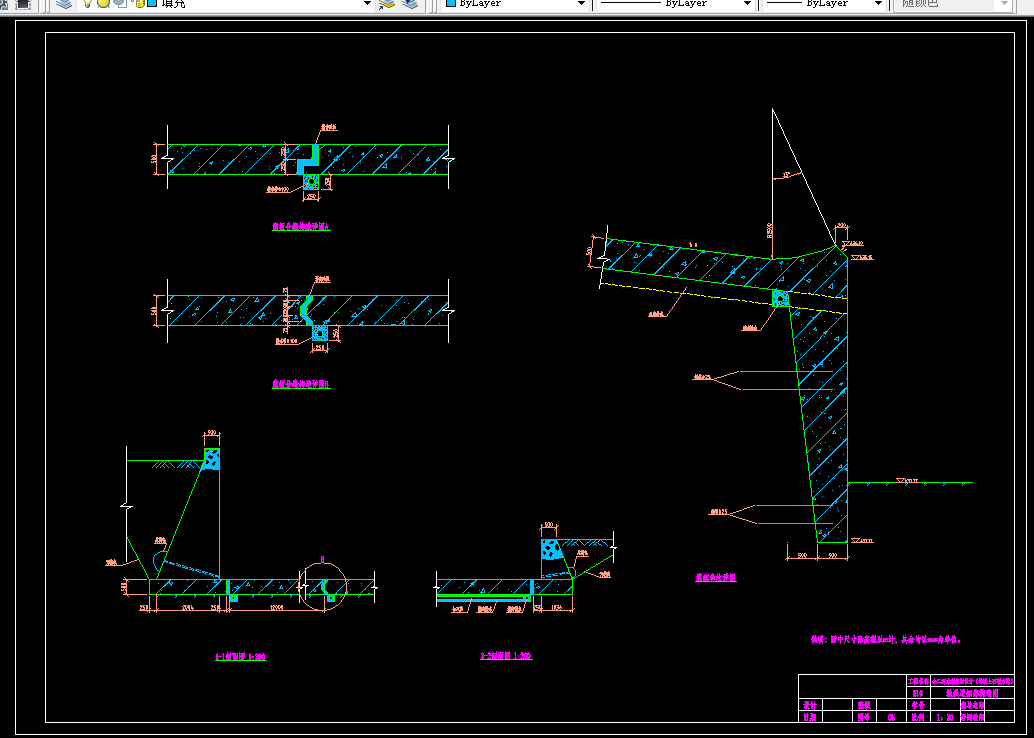Select the '05' drawing number cell
The height and width of the screenshot is (738, 1034).
892,718
